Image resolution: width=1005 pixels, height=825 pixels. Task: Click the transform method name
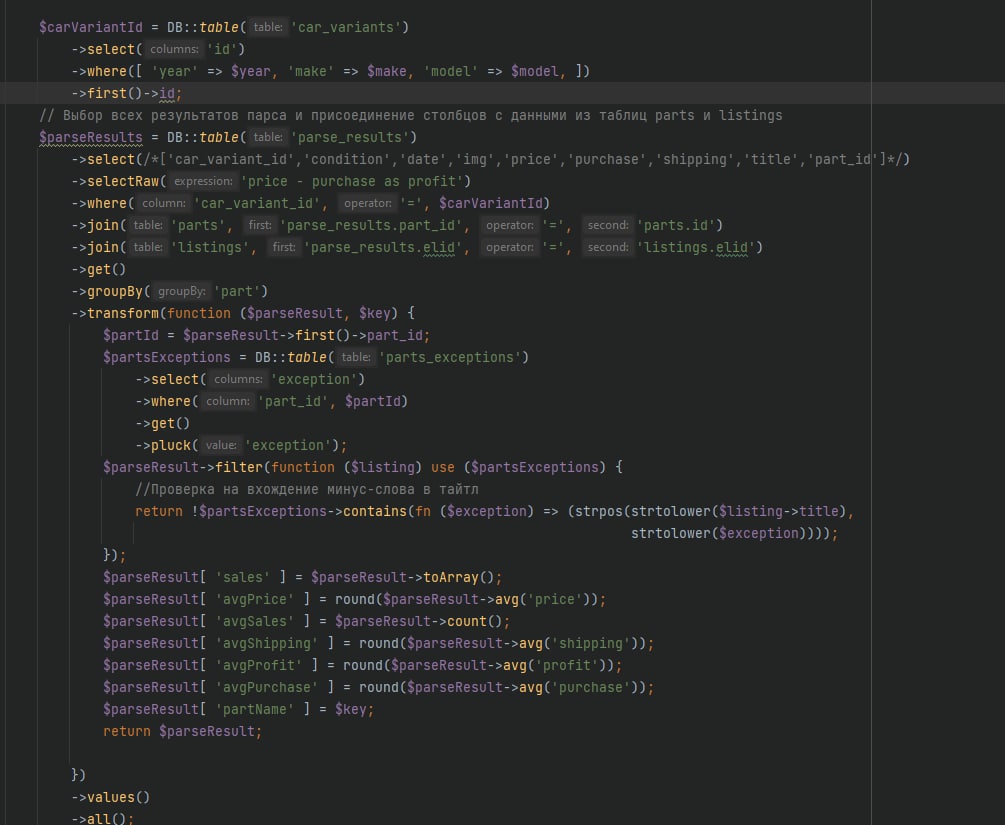[x=122, y=313]
